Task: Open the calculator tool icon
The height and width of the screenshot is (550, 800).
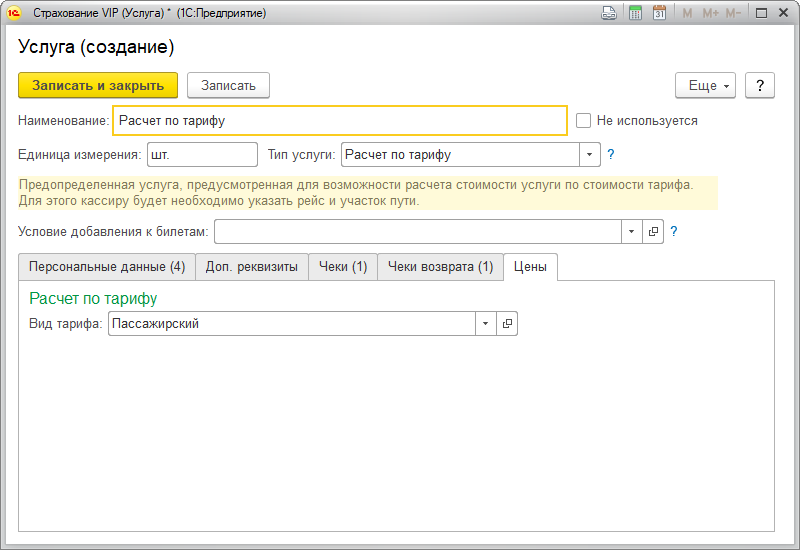Action: tap(635, 13)
